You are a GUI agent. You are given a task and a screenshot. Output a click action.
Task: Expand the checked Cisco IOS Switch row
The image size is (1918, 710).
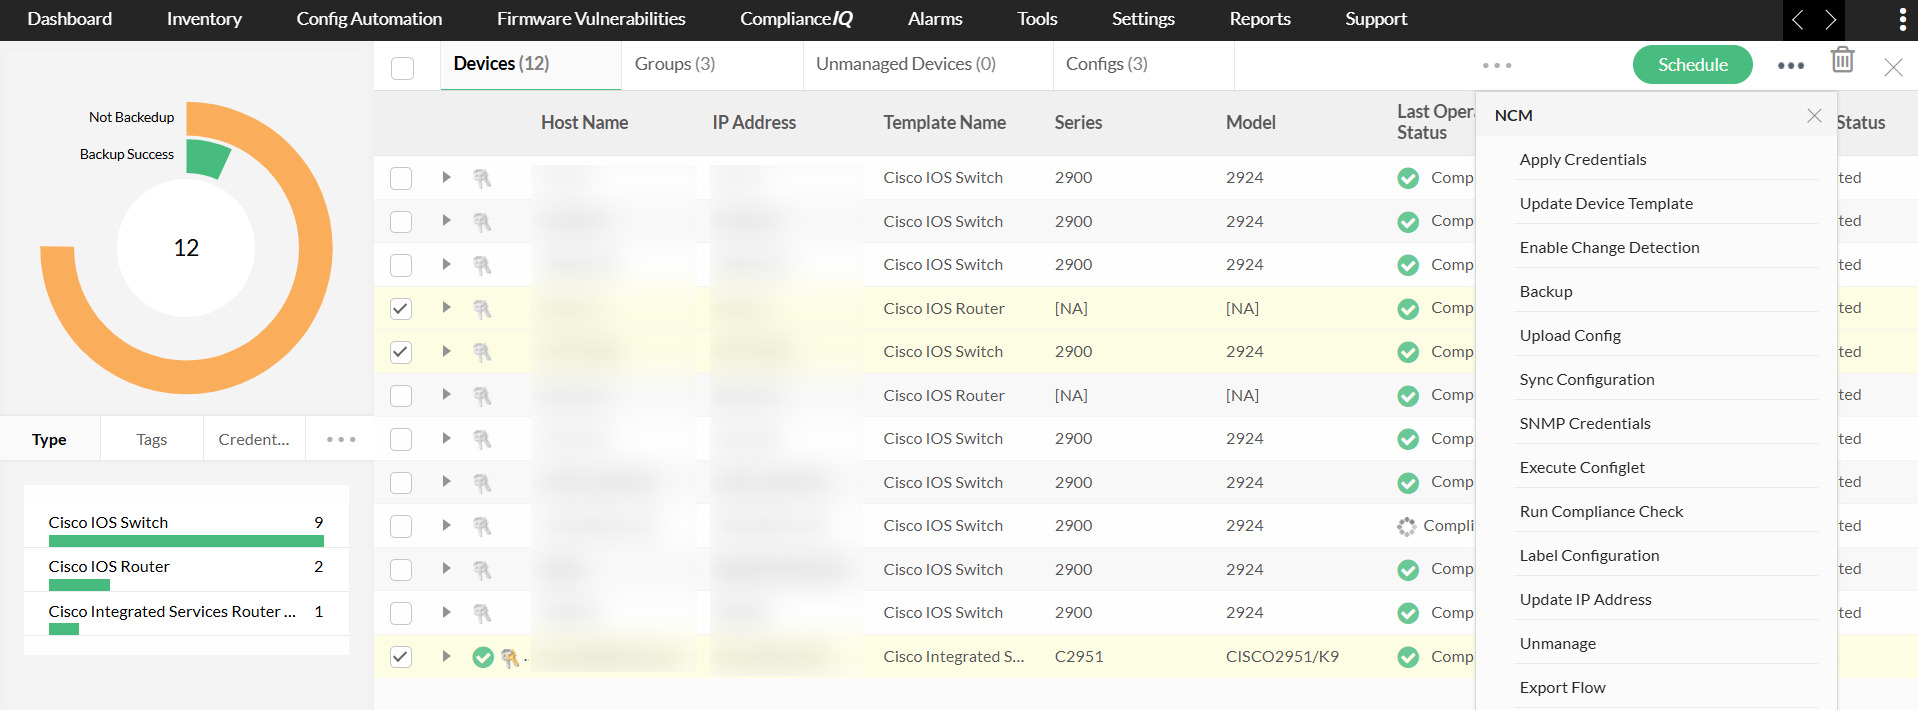(446, 351)
